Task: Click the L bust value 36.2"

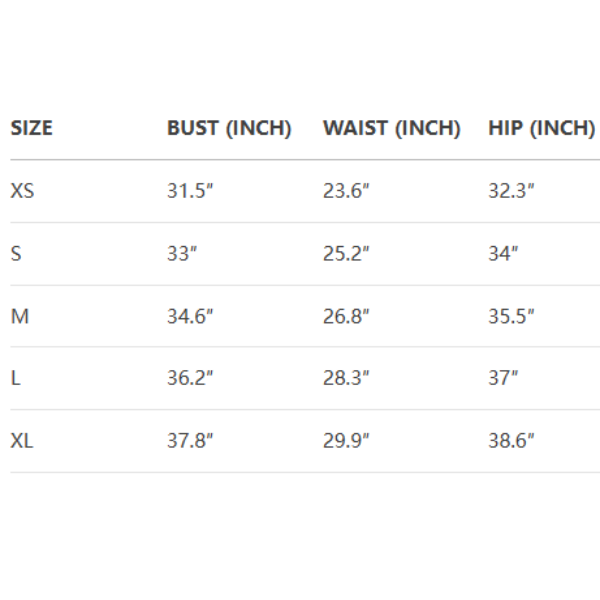Action: [190, 378]
